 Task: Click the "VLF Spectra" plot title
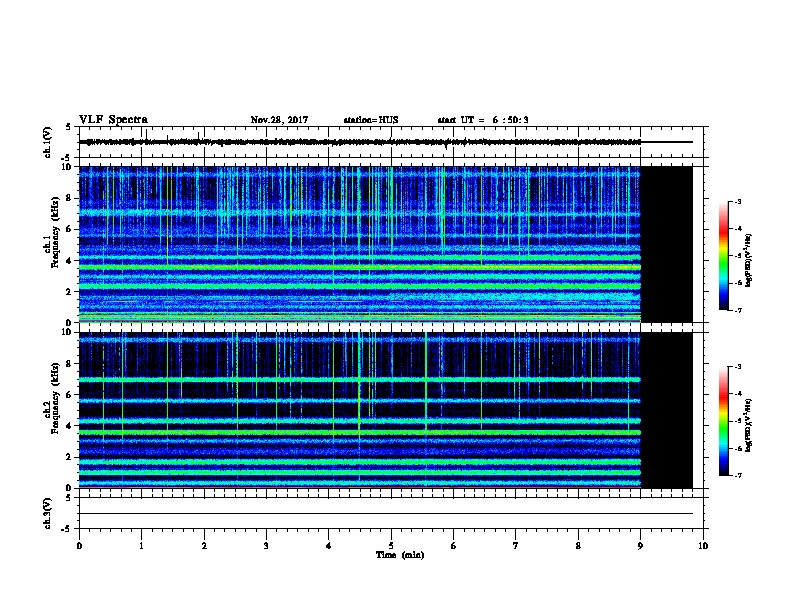[113, 120]
